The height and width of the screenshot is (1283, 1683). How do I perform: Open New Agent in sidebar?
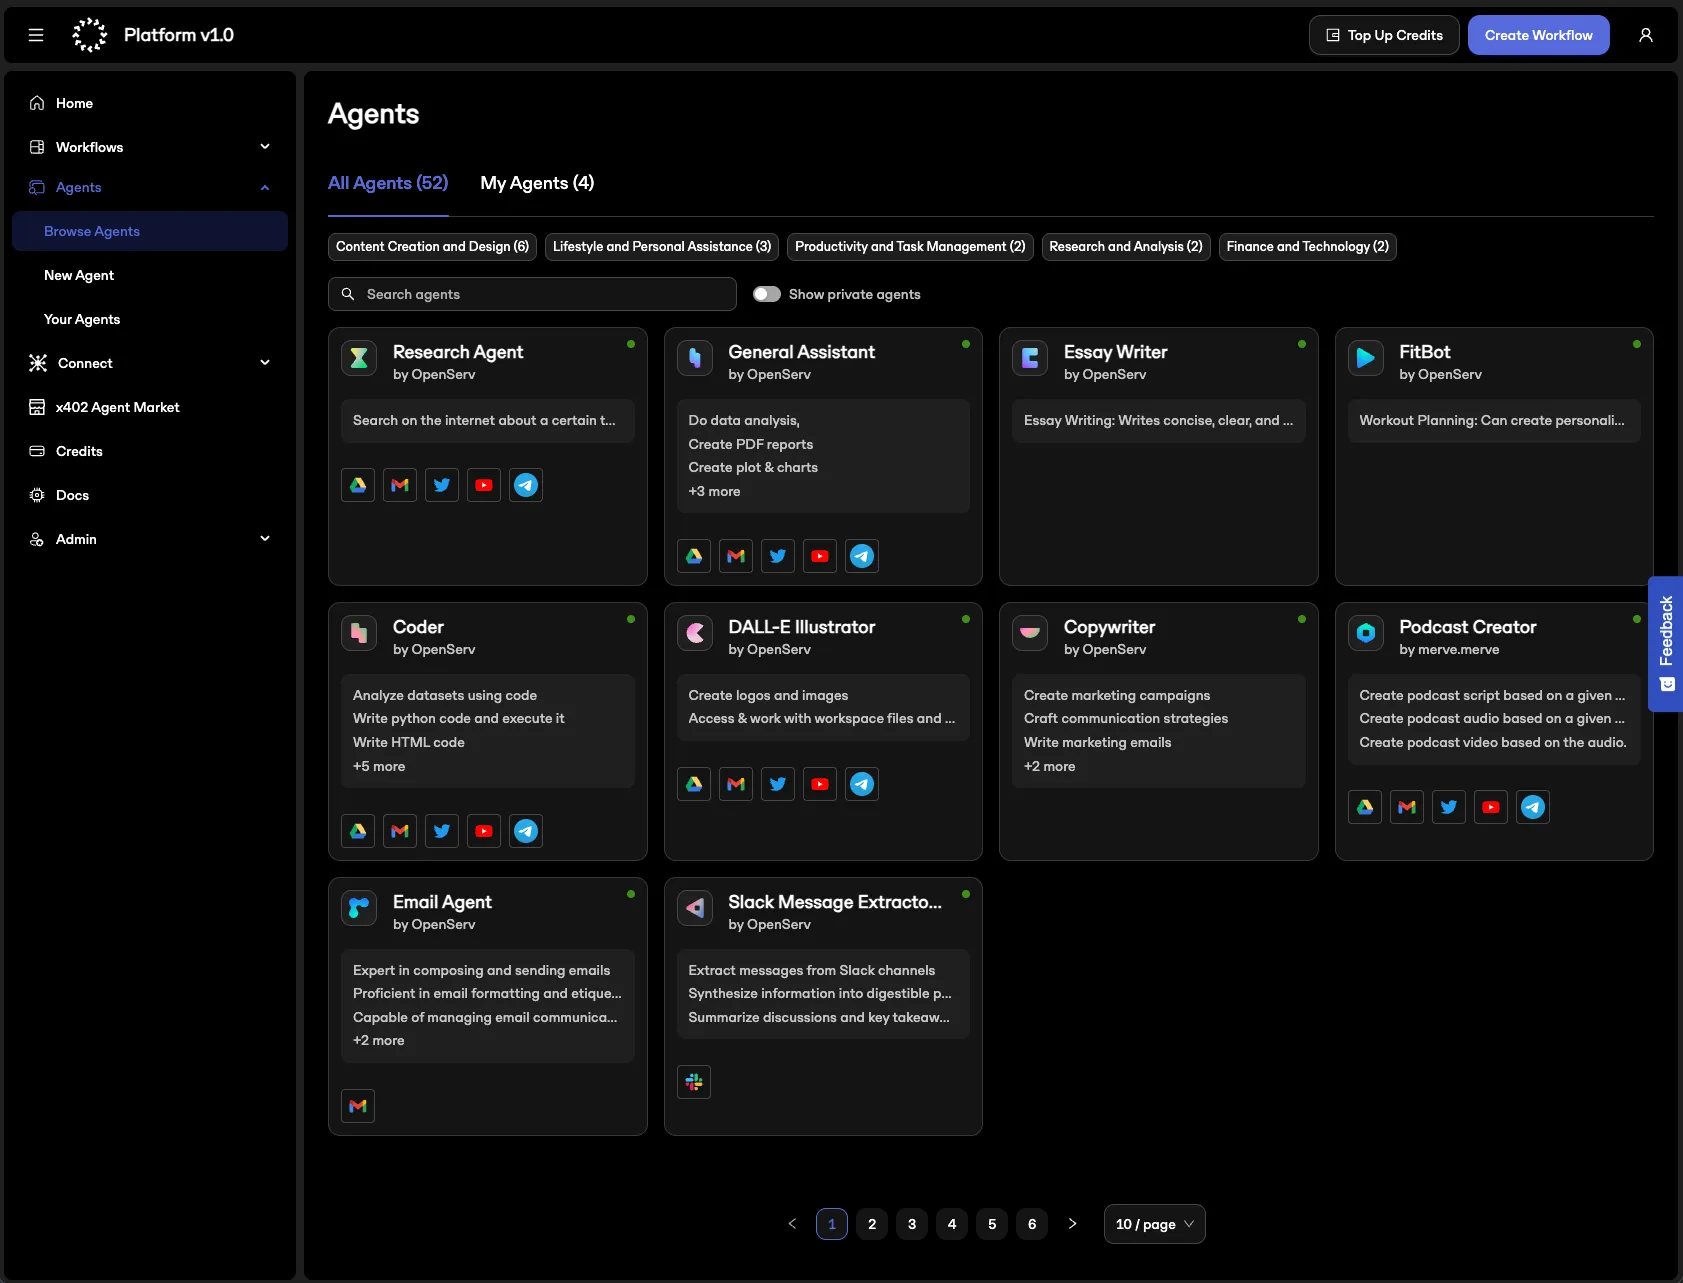pyautogui.click(x=150, y=275)
